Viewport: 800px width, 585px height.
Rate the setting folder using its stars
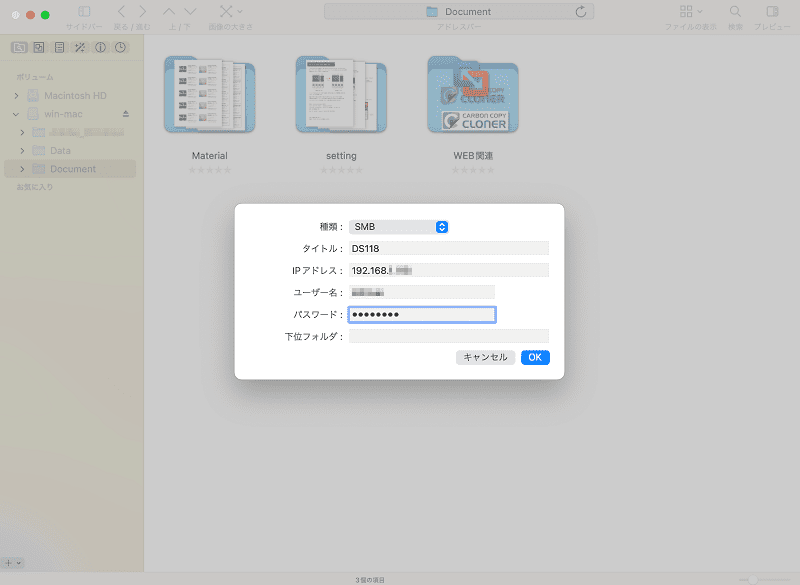click(x=341, y=170)
